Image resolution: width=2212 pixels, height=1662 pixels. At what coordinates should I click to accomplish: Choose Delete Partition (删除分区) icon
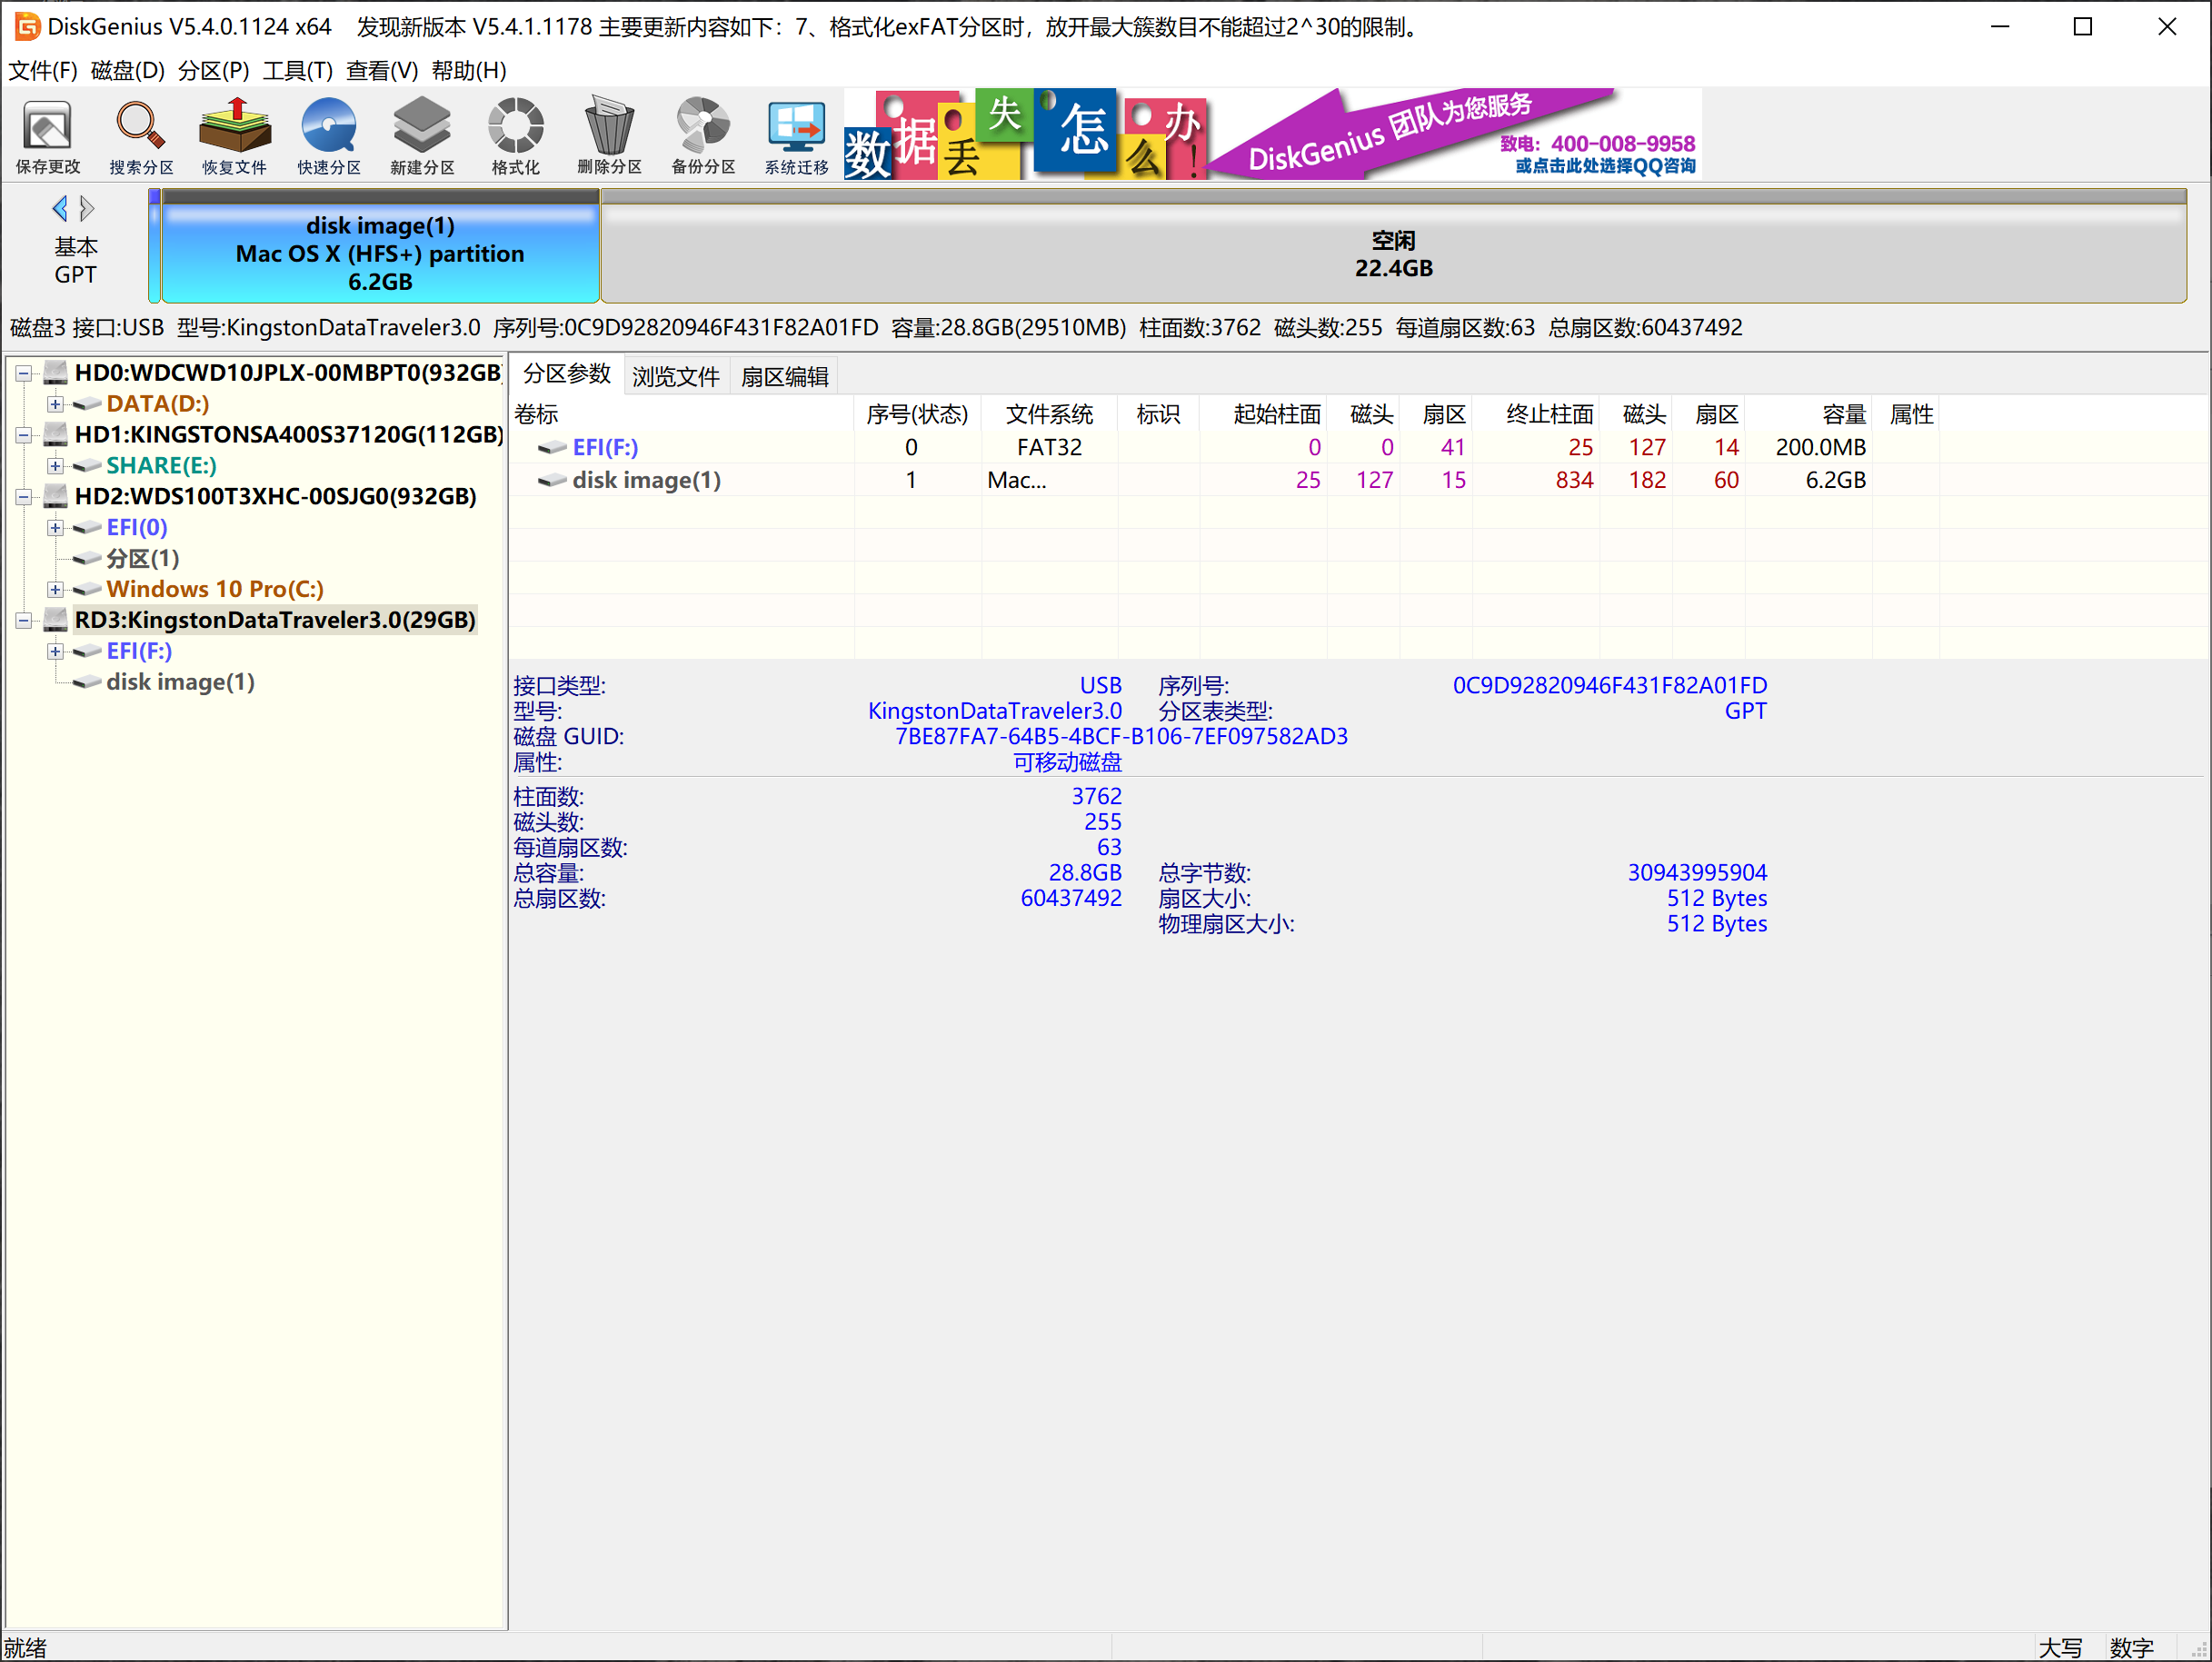(x=609, y=136)
